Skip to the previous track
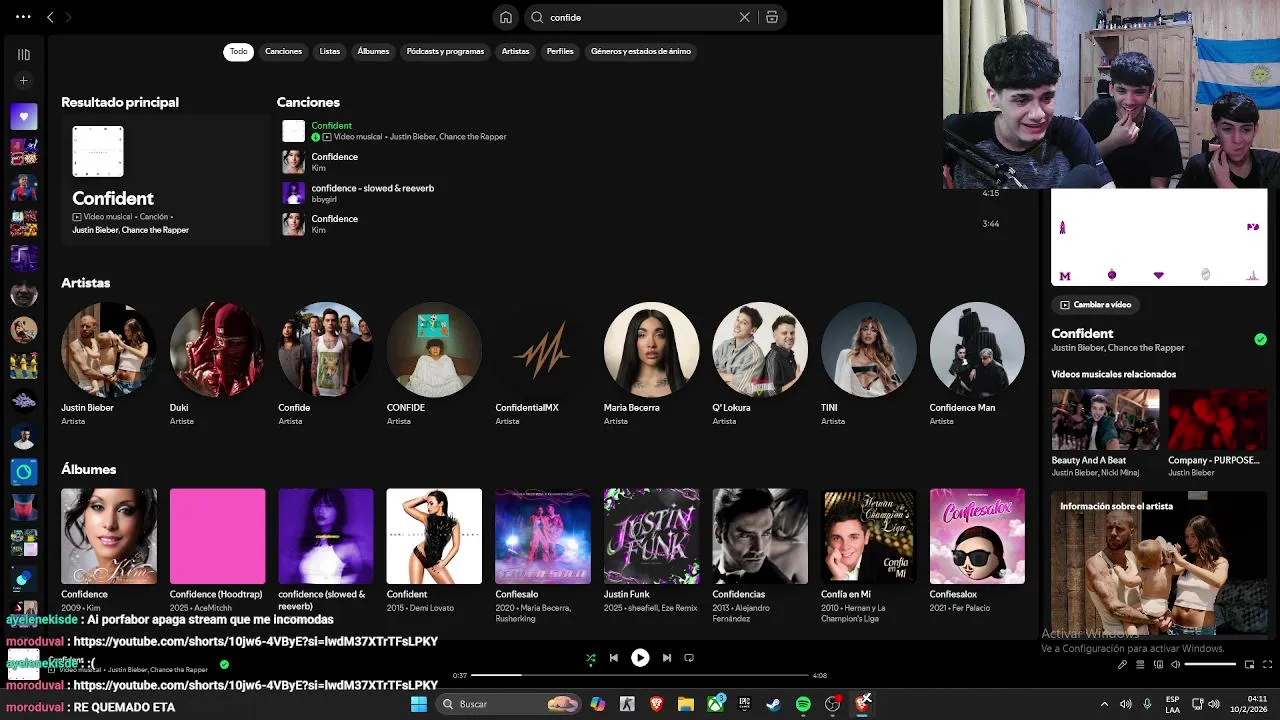This screenshot has width=1280, height=720. point(614,658)
